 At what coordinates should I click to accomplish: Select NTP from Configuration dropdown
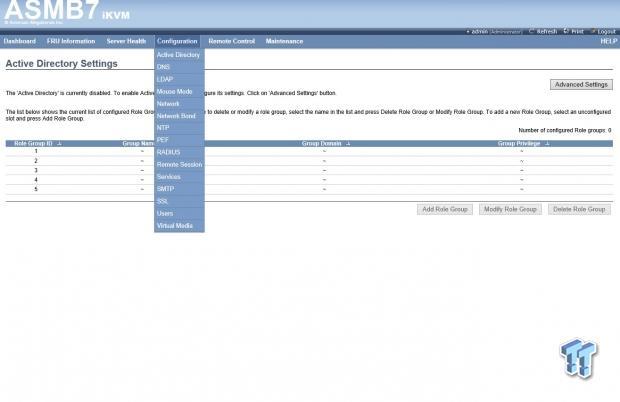click(179, 128)
